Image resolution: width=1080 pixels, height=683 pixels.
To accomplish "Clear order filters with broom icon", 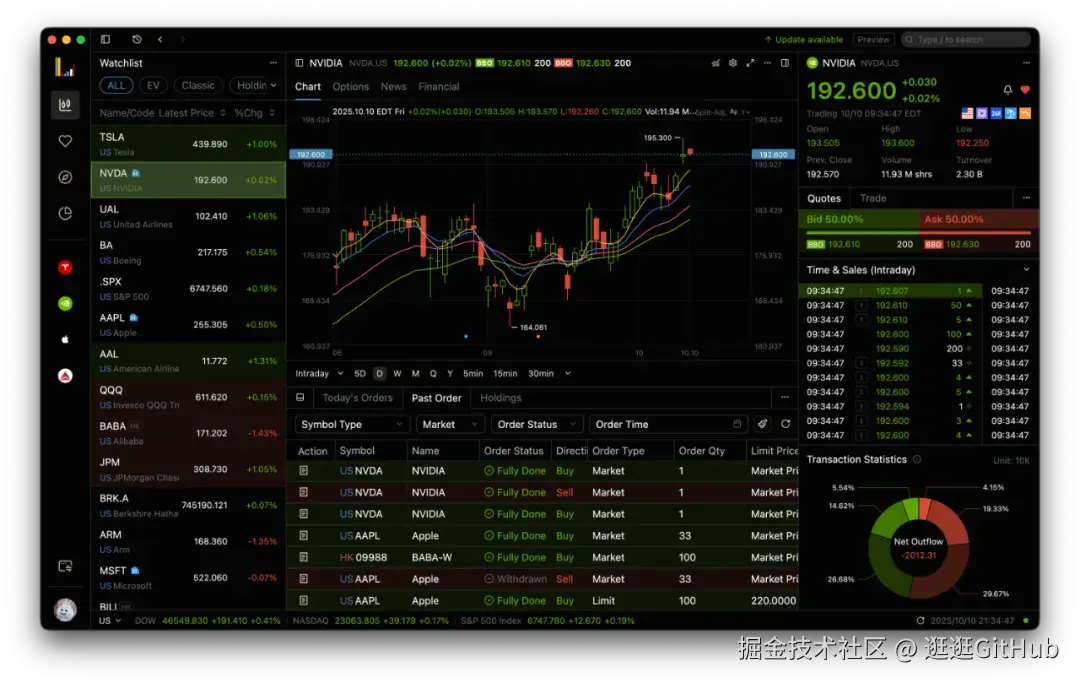I will click(x=762, y=424).
